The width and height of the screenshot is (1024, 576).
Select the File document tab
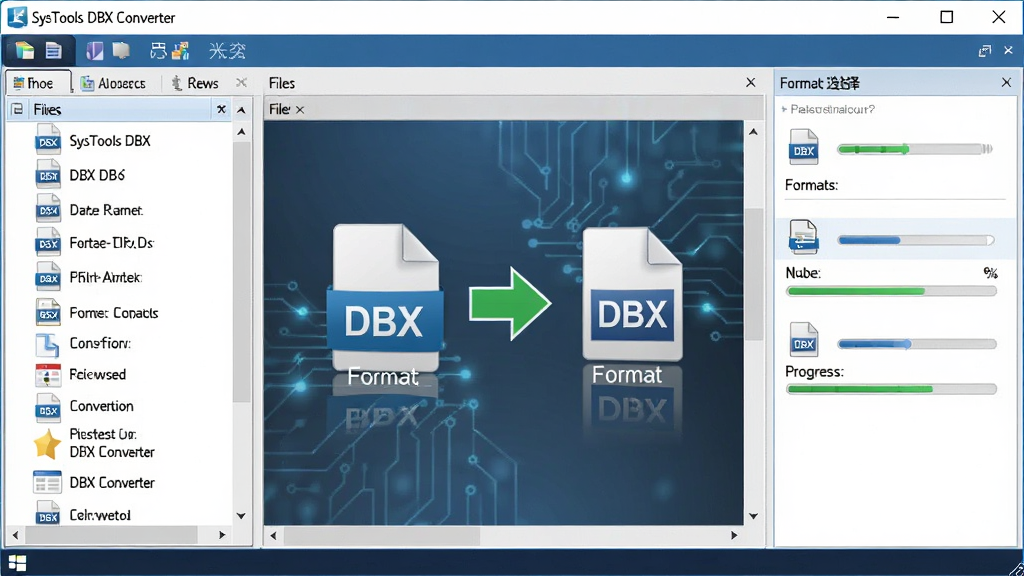279,109
